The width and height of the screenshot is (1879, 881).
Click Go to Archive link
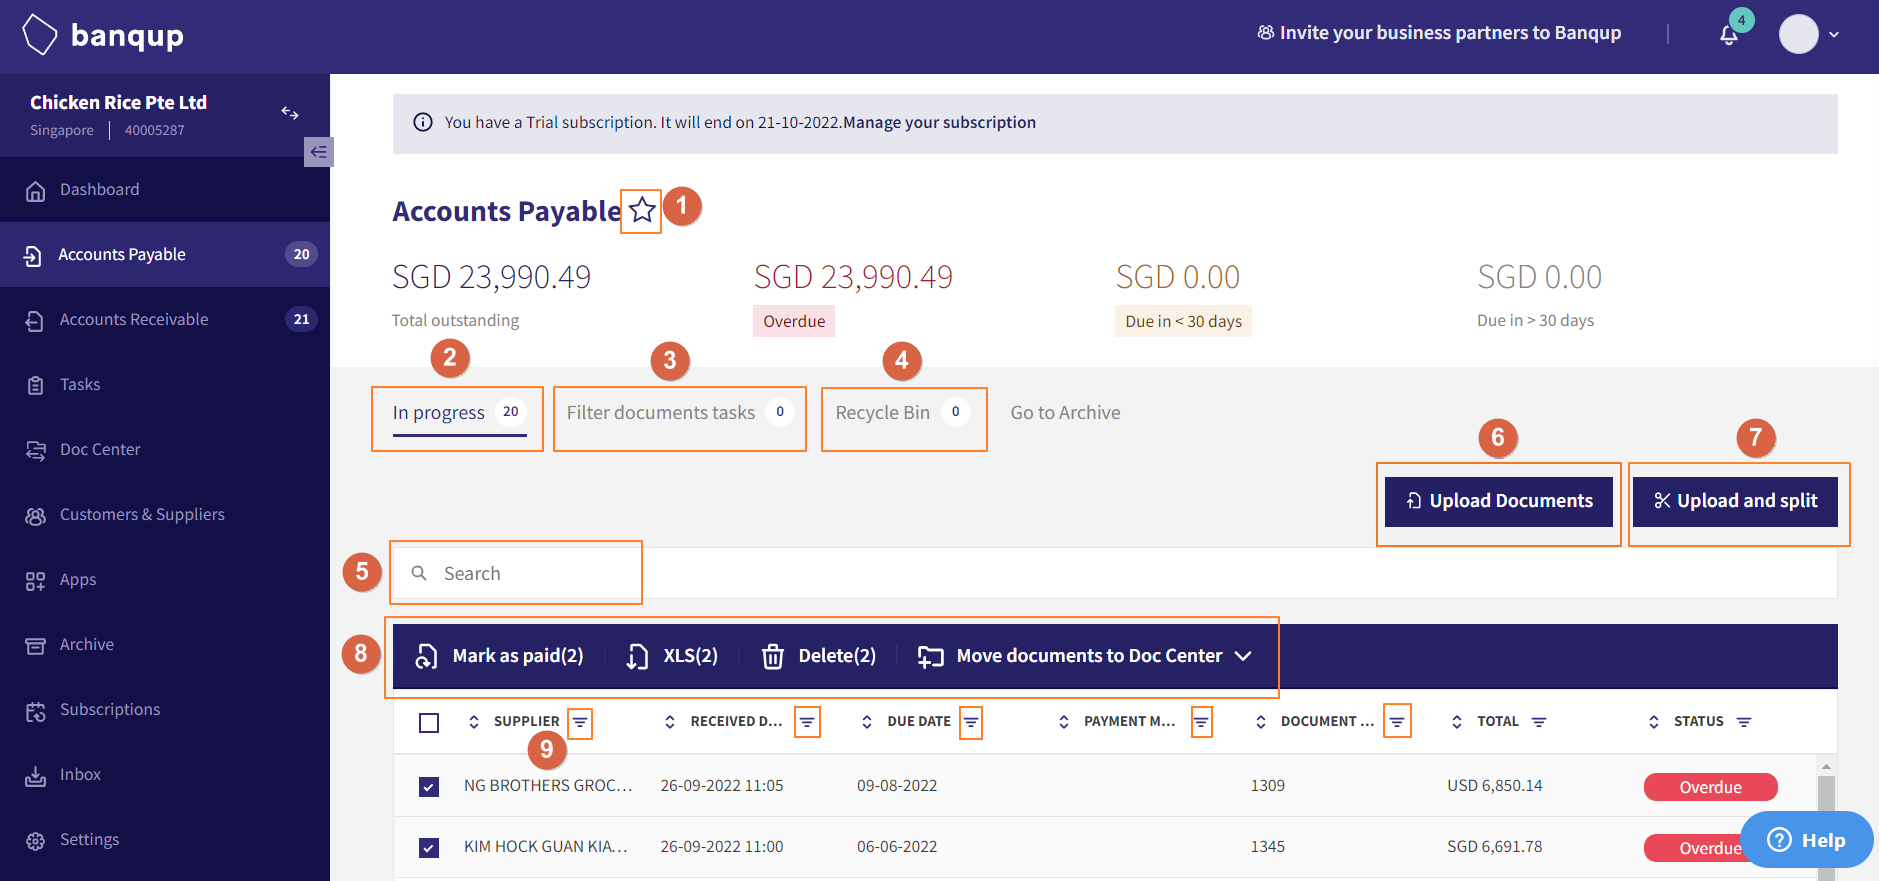1065,413
